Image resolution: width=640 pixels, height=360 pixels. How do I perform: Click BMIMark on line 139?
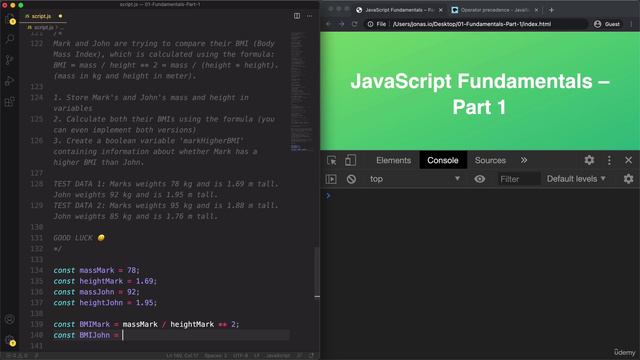95,324
